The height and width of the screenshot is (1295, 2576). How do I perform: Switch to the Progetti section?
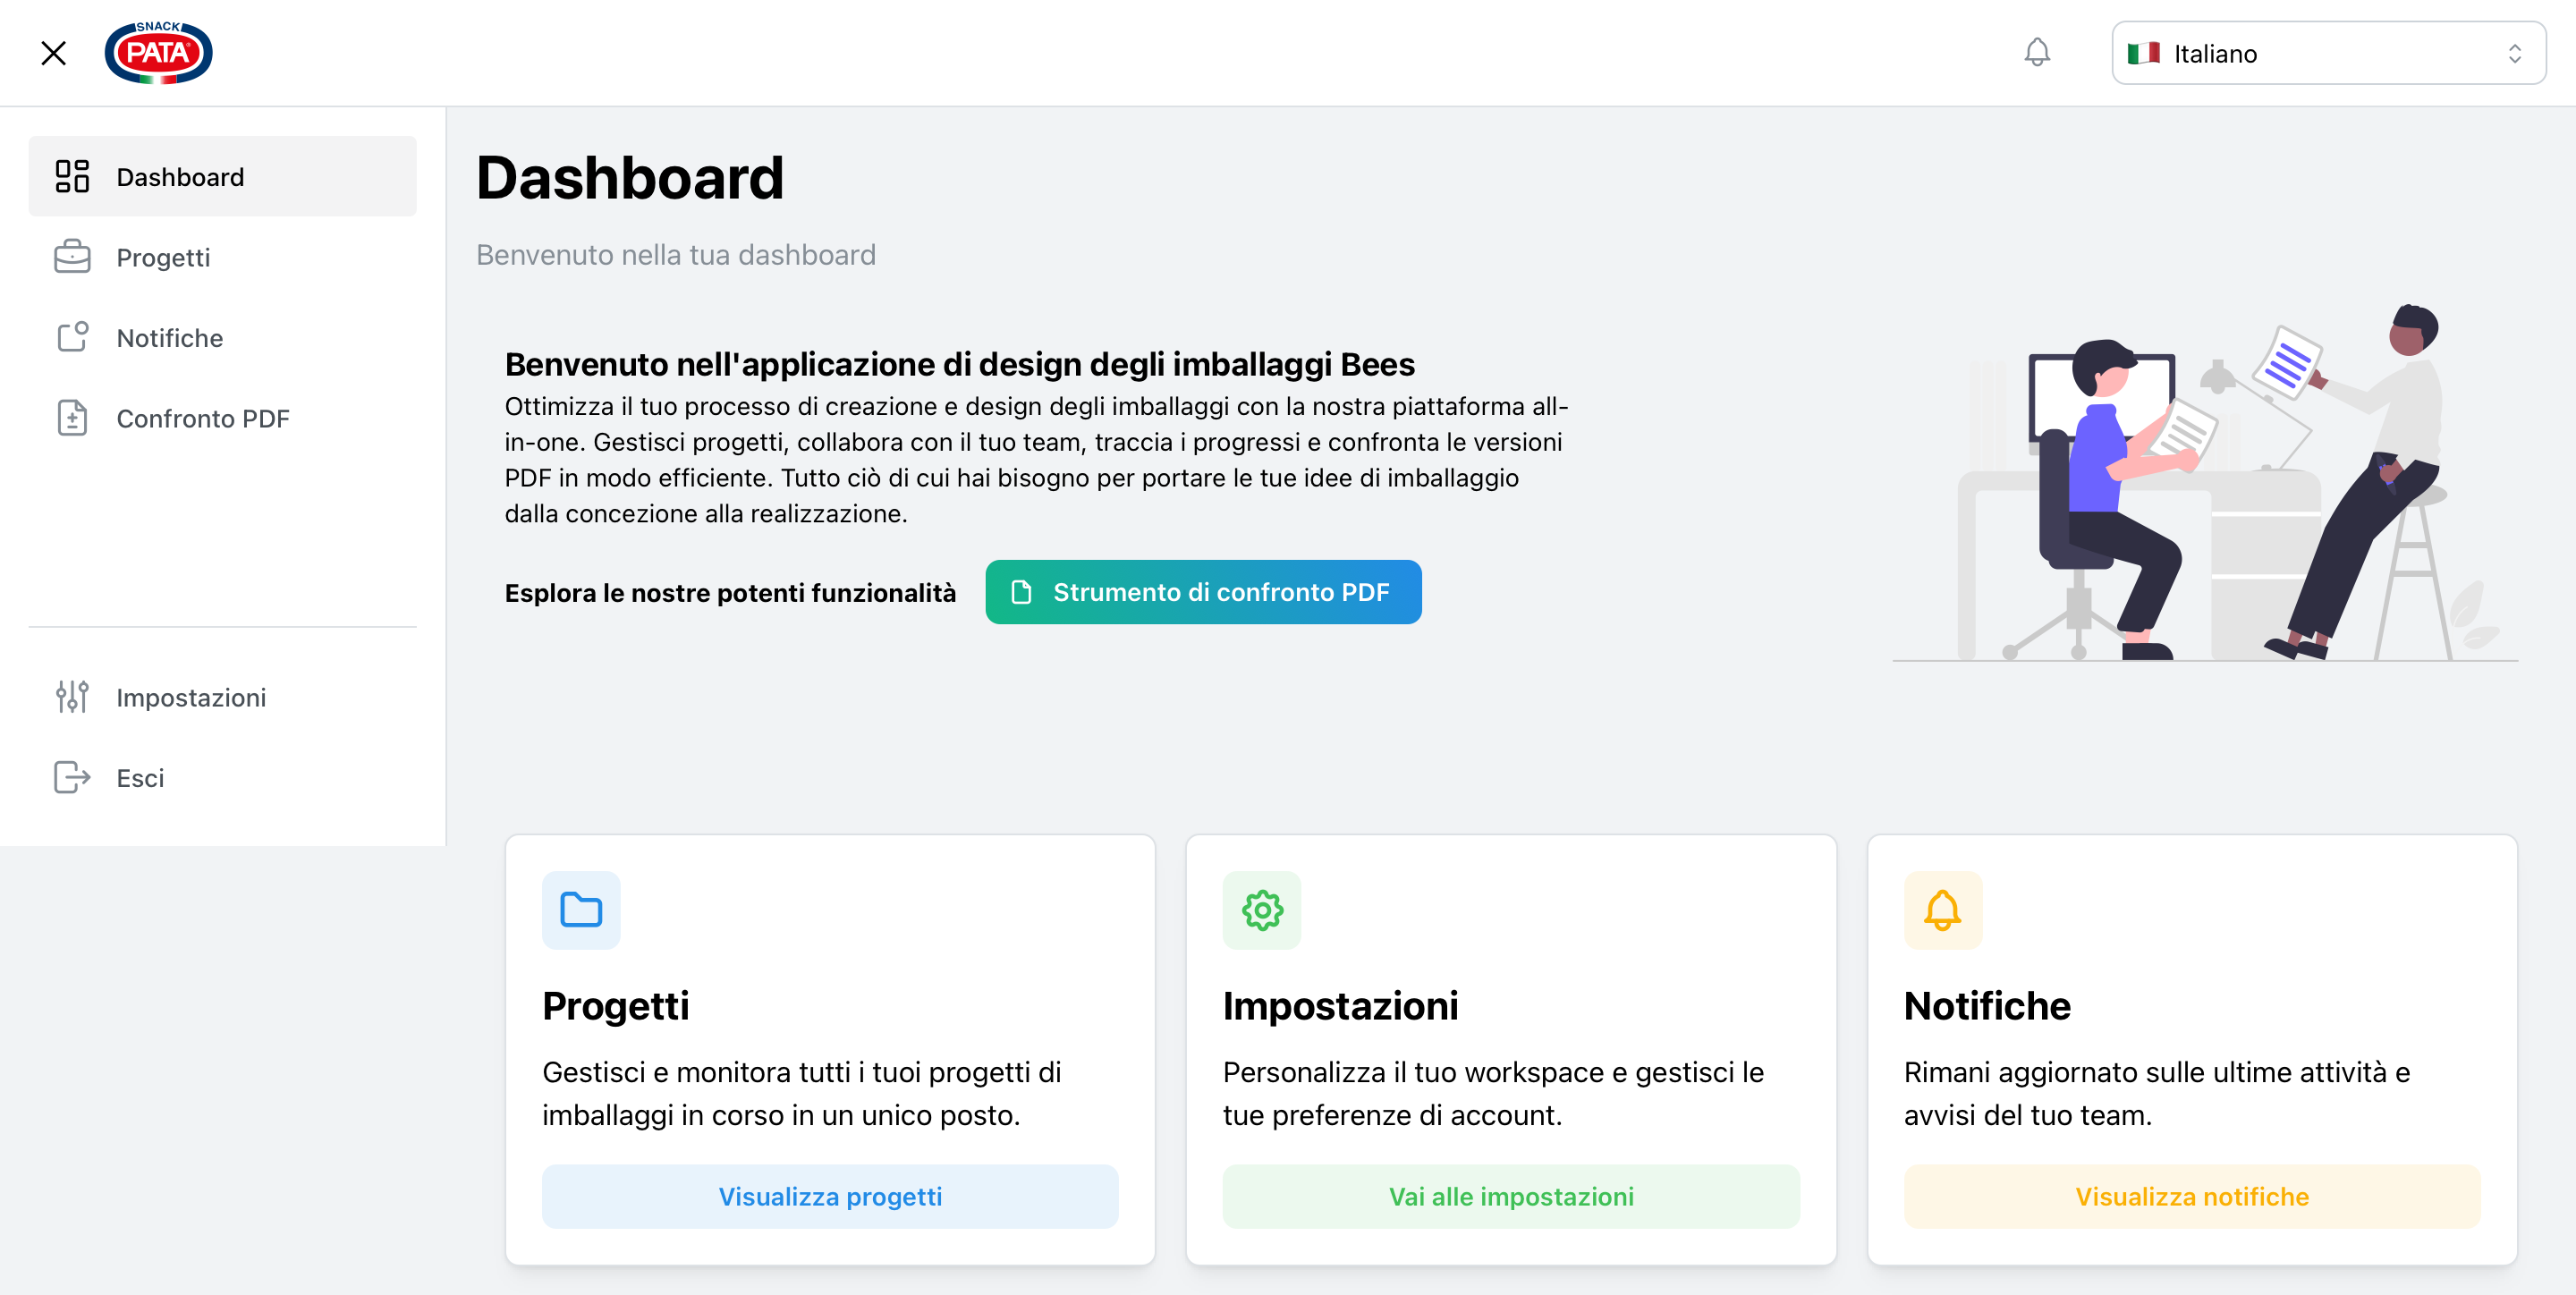[163, 257]
